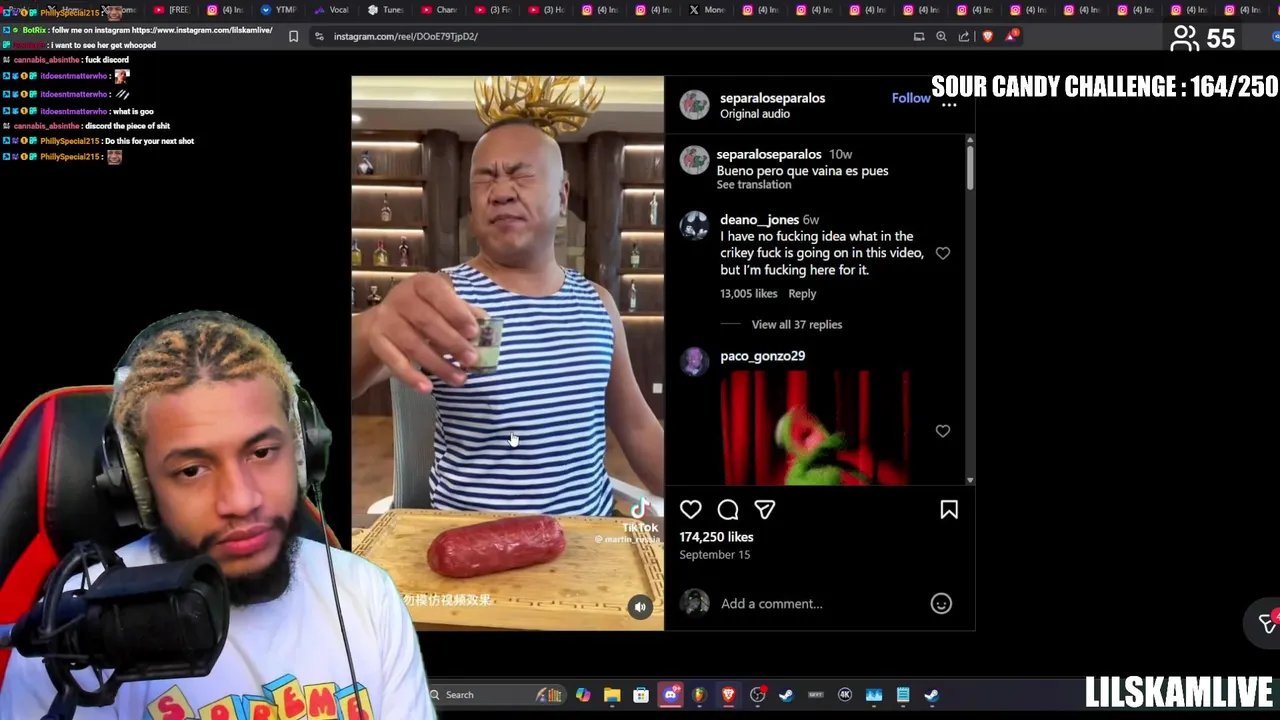
Task: Bookmark page icon beside address bar
Action: click(293, 36)
